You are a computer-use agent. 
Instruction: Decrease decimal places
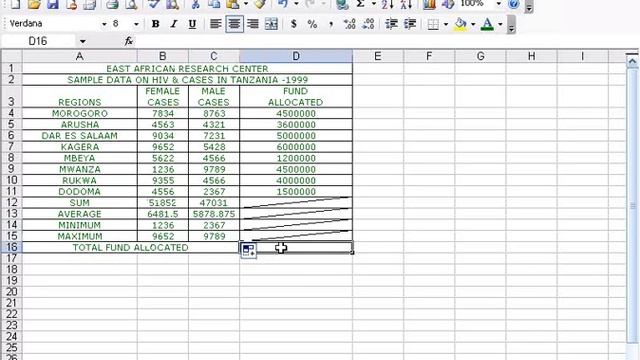point(368,24)
